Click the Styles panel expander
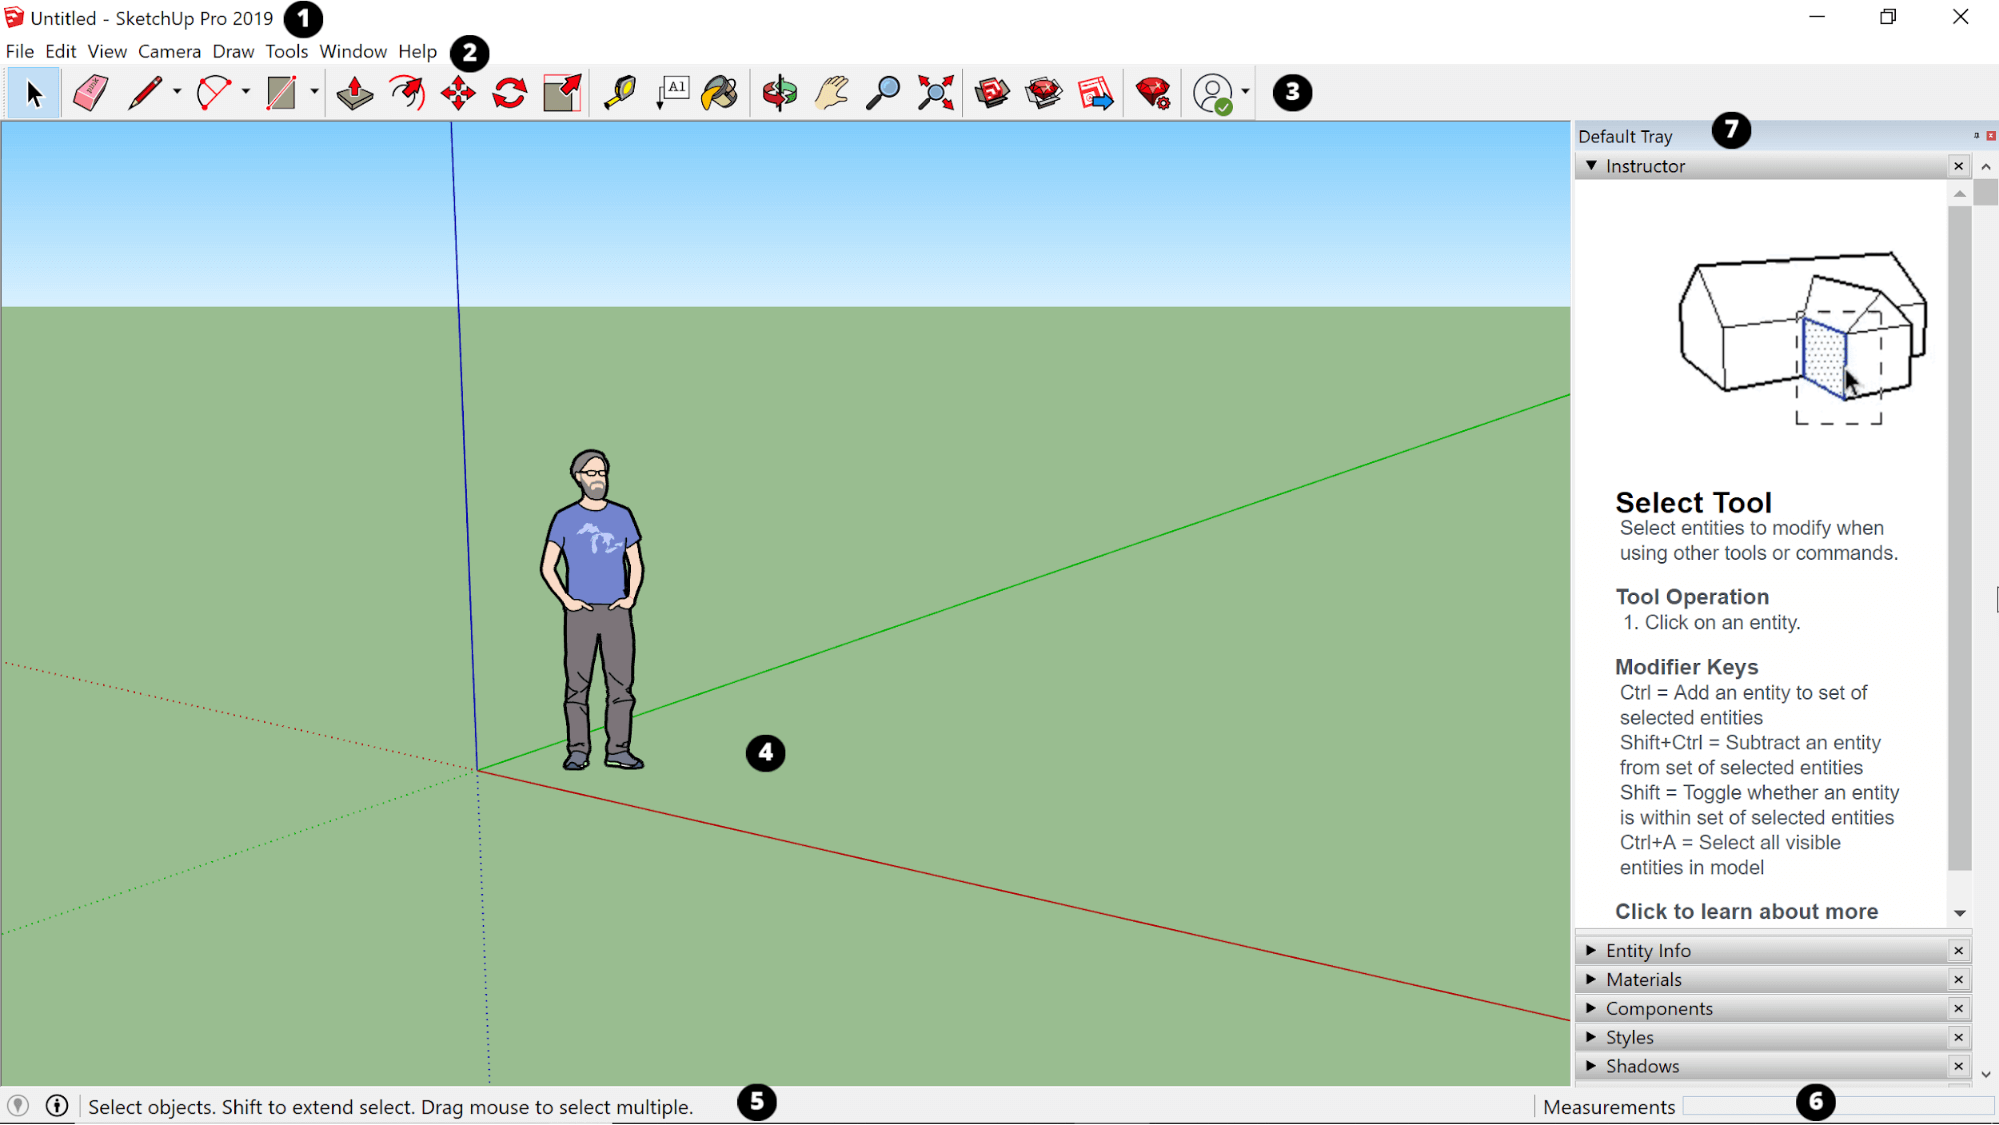The width and height of the screenshot is (1999, 1125). pos(1591,1037)
